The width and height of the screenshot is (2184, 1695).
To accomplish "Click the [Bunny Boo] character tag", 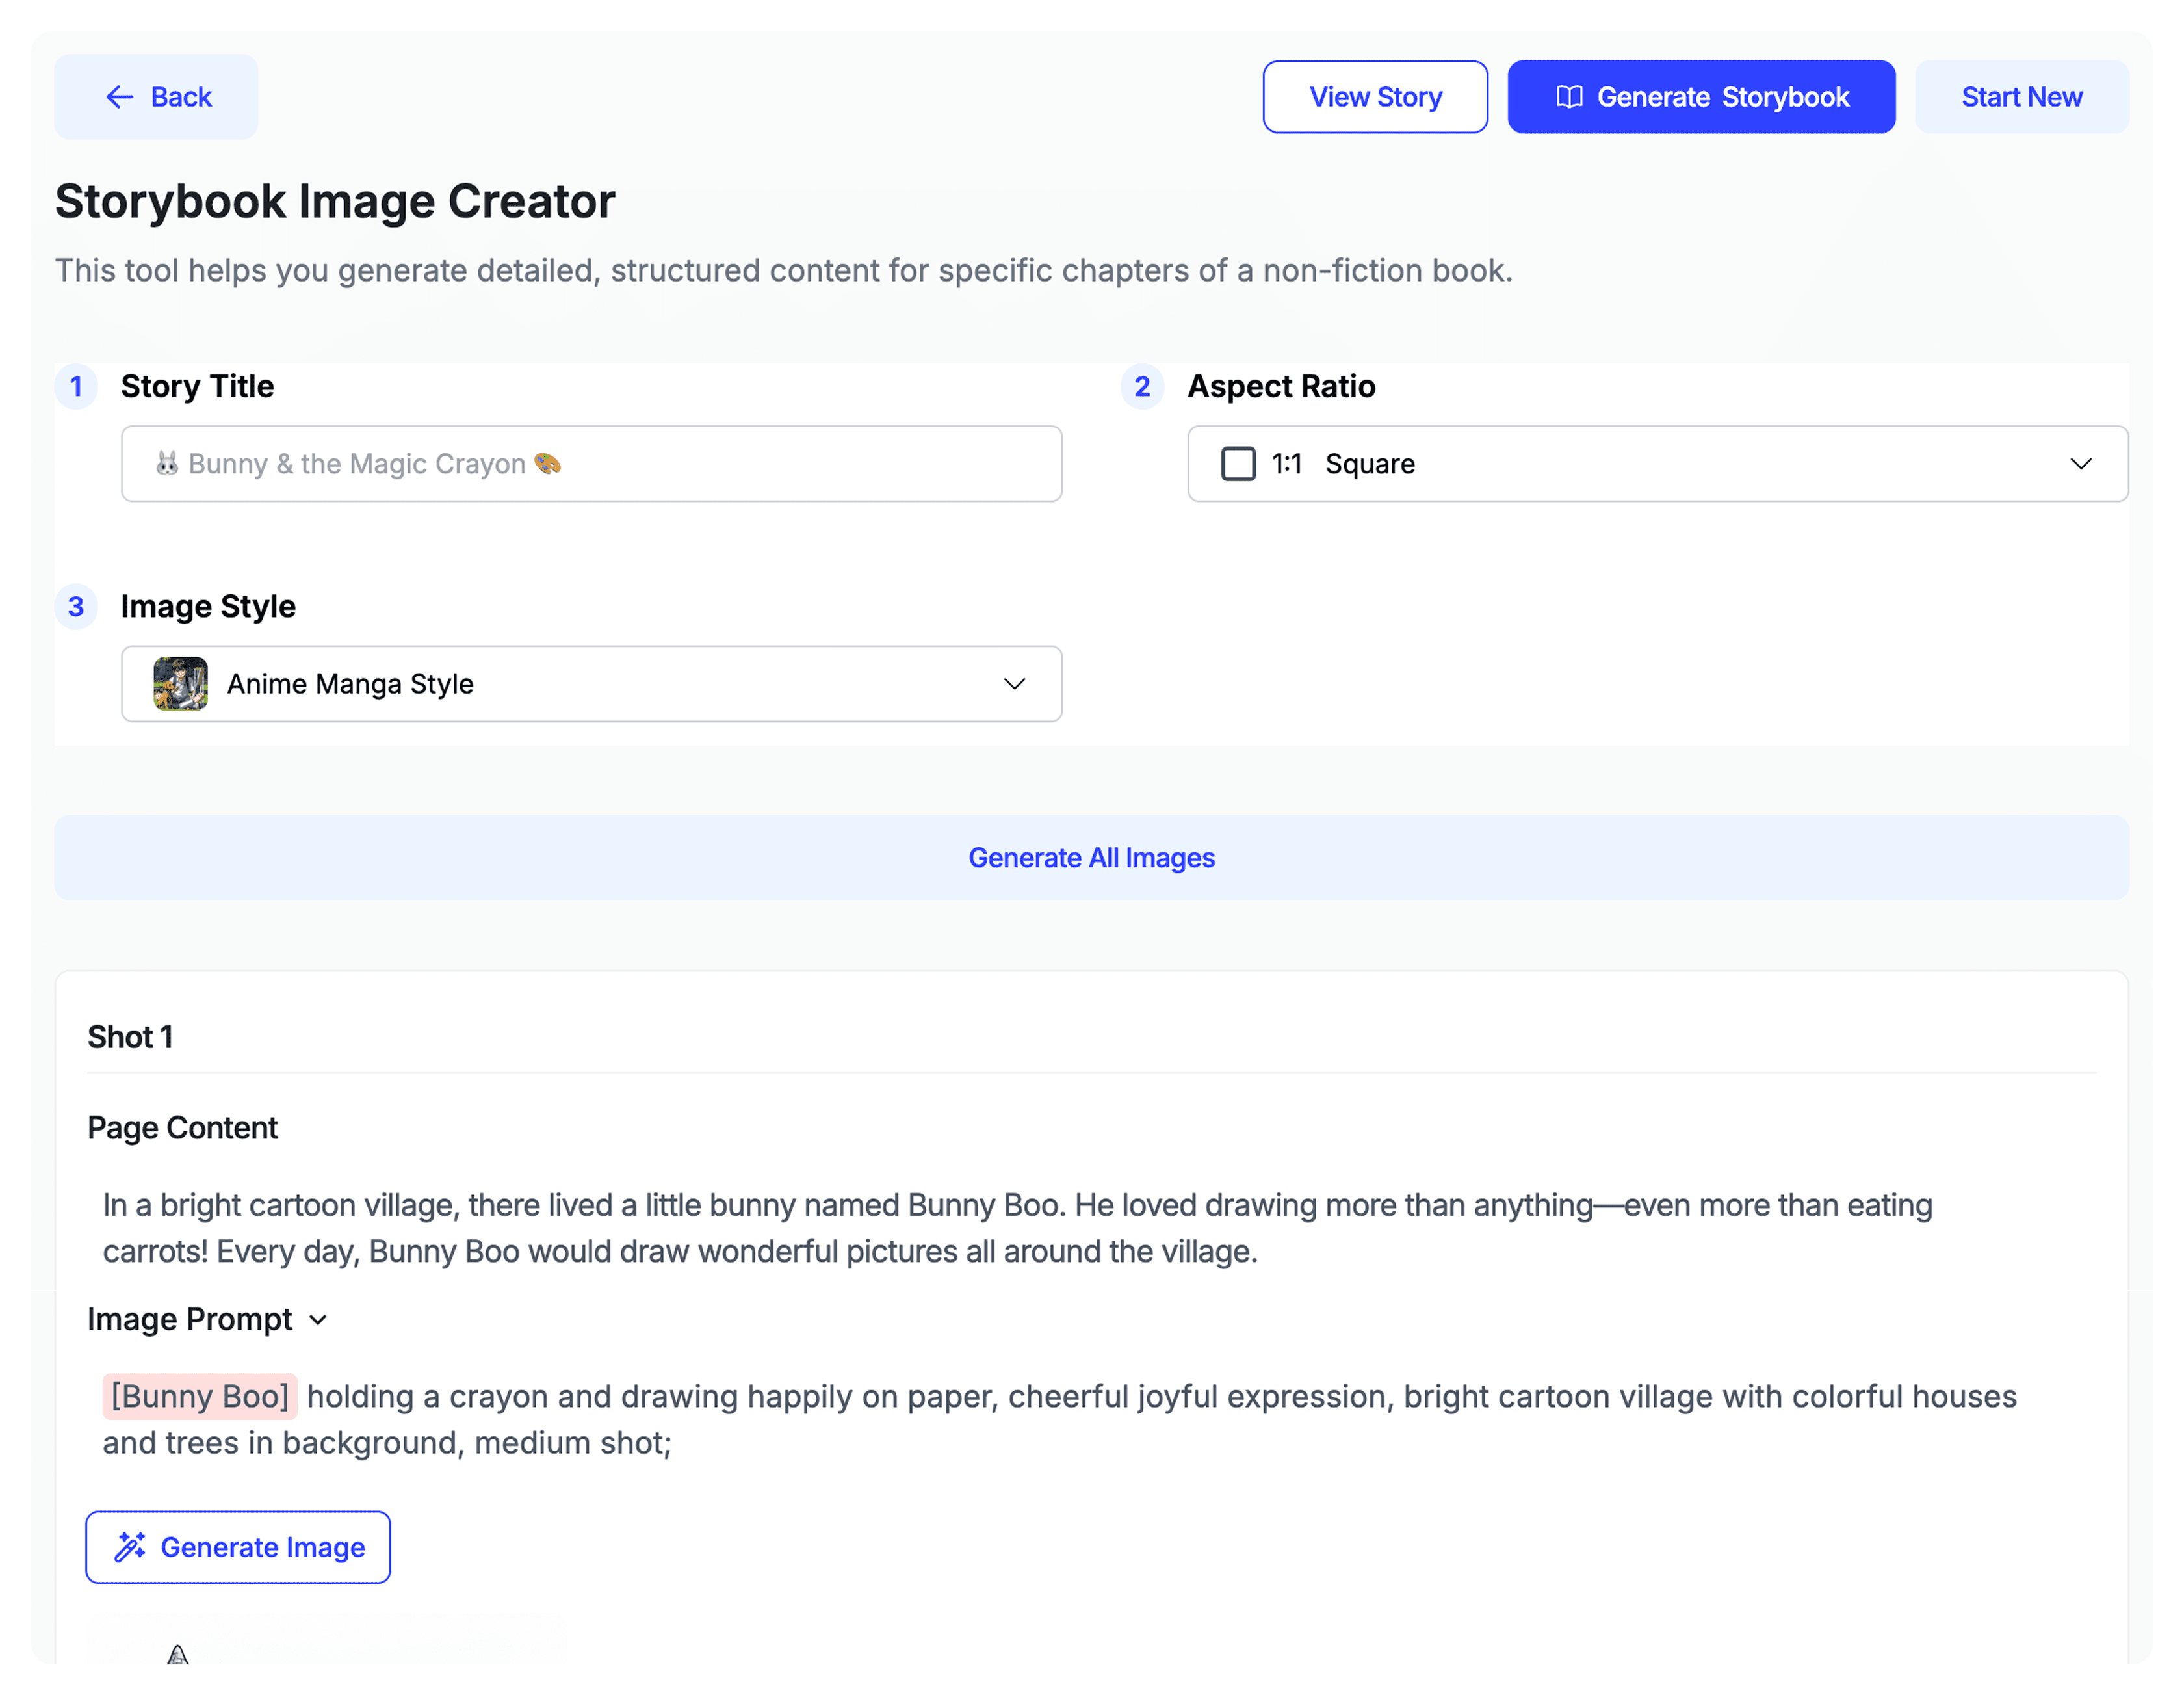I will (x=200, y=1396).
